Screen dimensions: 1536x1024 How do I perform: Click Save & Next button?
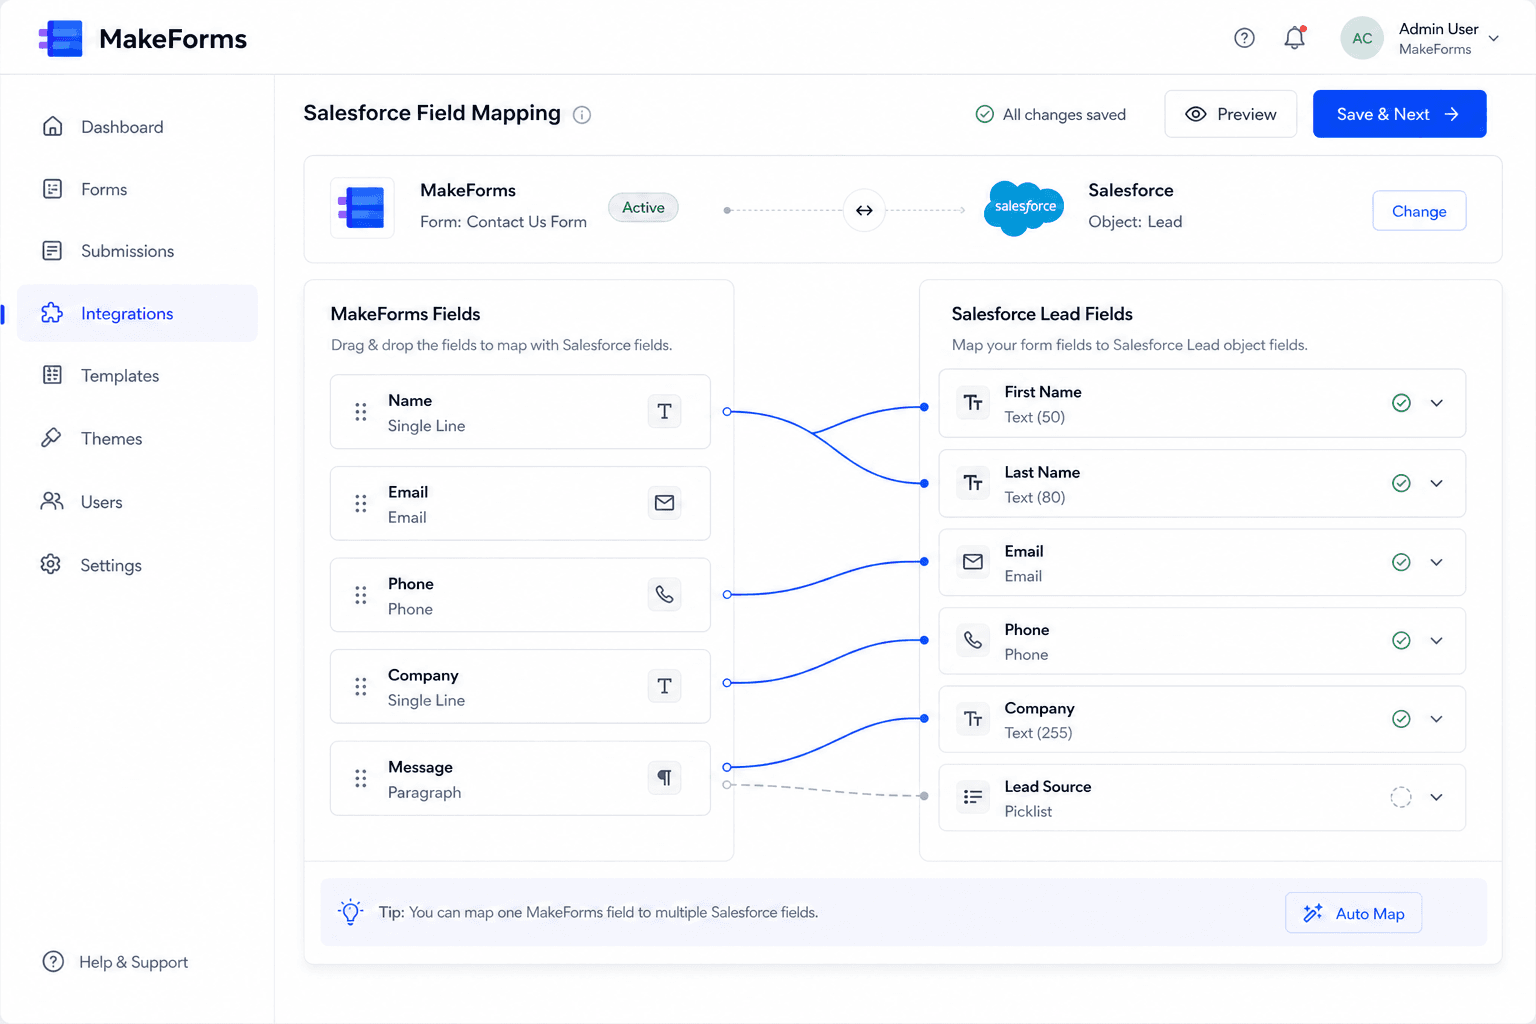click(1399, 114)
